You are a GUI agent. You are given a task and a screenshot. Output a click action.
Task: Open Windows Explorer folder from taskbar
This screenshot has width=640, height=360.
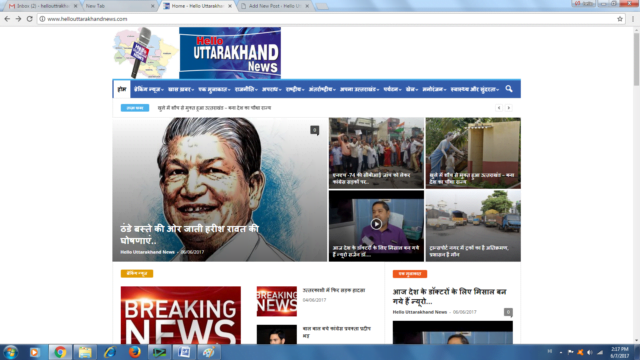(x=85, y=352)
